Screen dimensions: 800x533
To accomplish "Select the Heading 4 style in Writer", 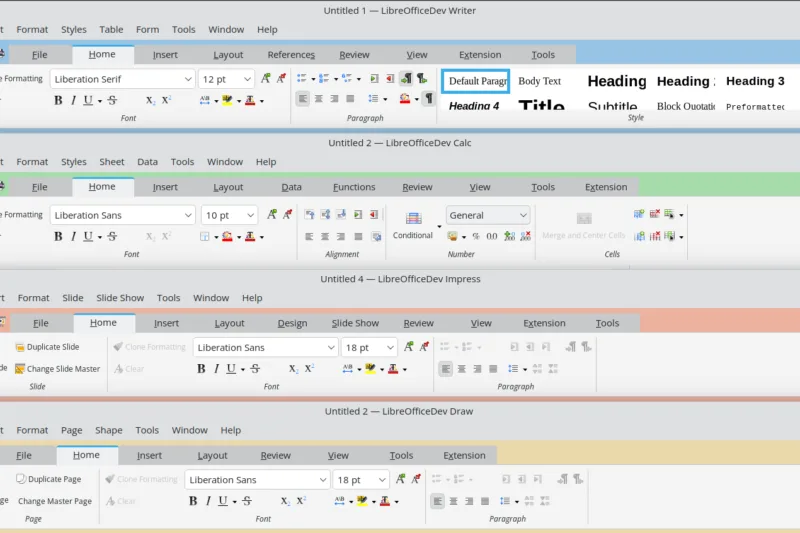I will [x=474, y=105].
